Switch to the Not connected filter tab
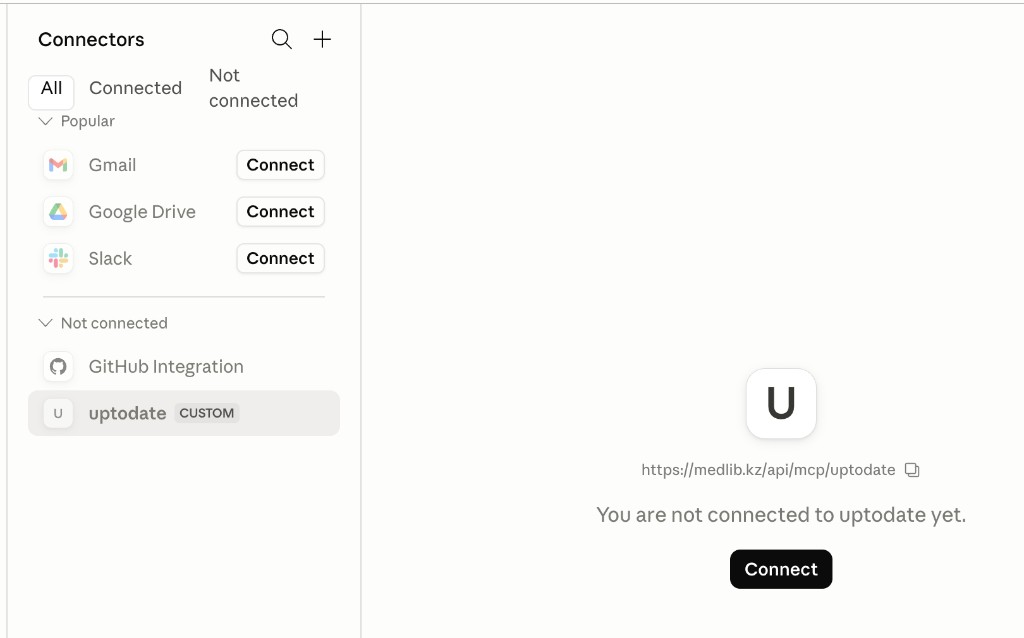This screenshot has height=638, width=1024. [253, 88]
